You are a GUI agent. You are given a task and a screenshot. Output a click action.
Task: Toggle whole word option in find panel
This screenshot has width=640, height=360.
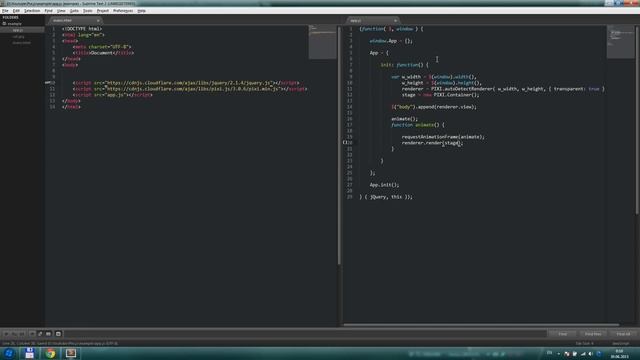[22, 334]
